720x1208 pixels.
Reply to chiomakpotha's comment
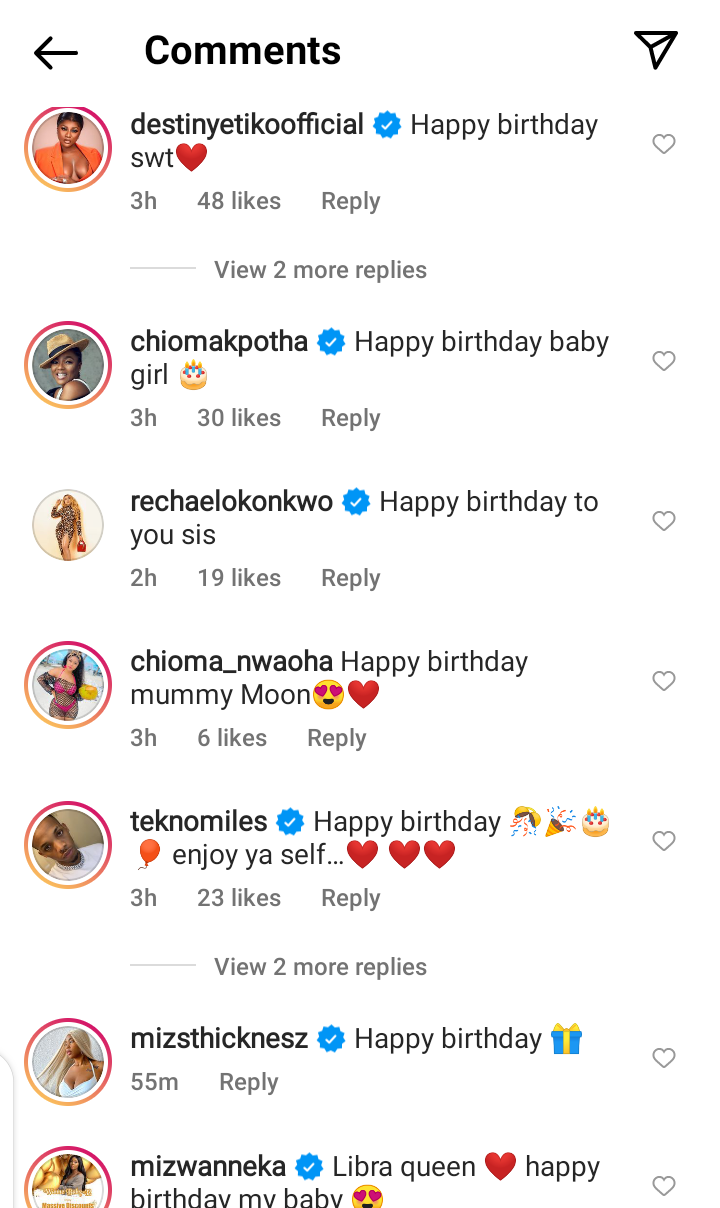coord(350,418)
